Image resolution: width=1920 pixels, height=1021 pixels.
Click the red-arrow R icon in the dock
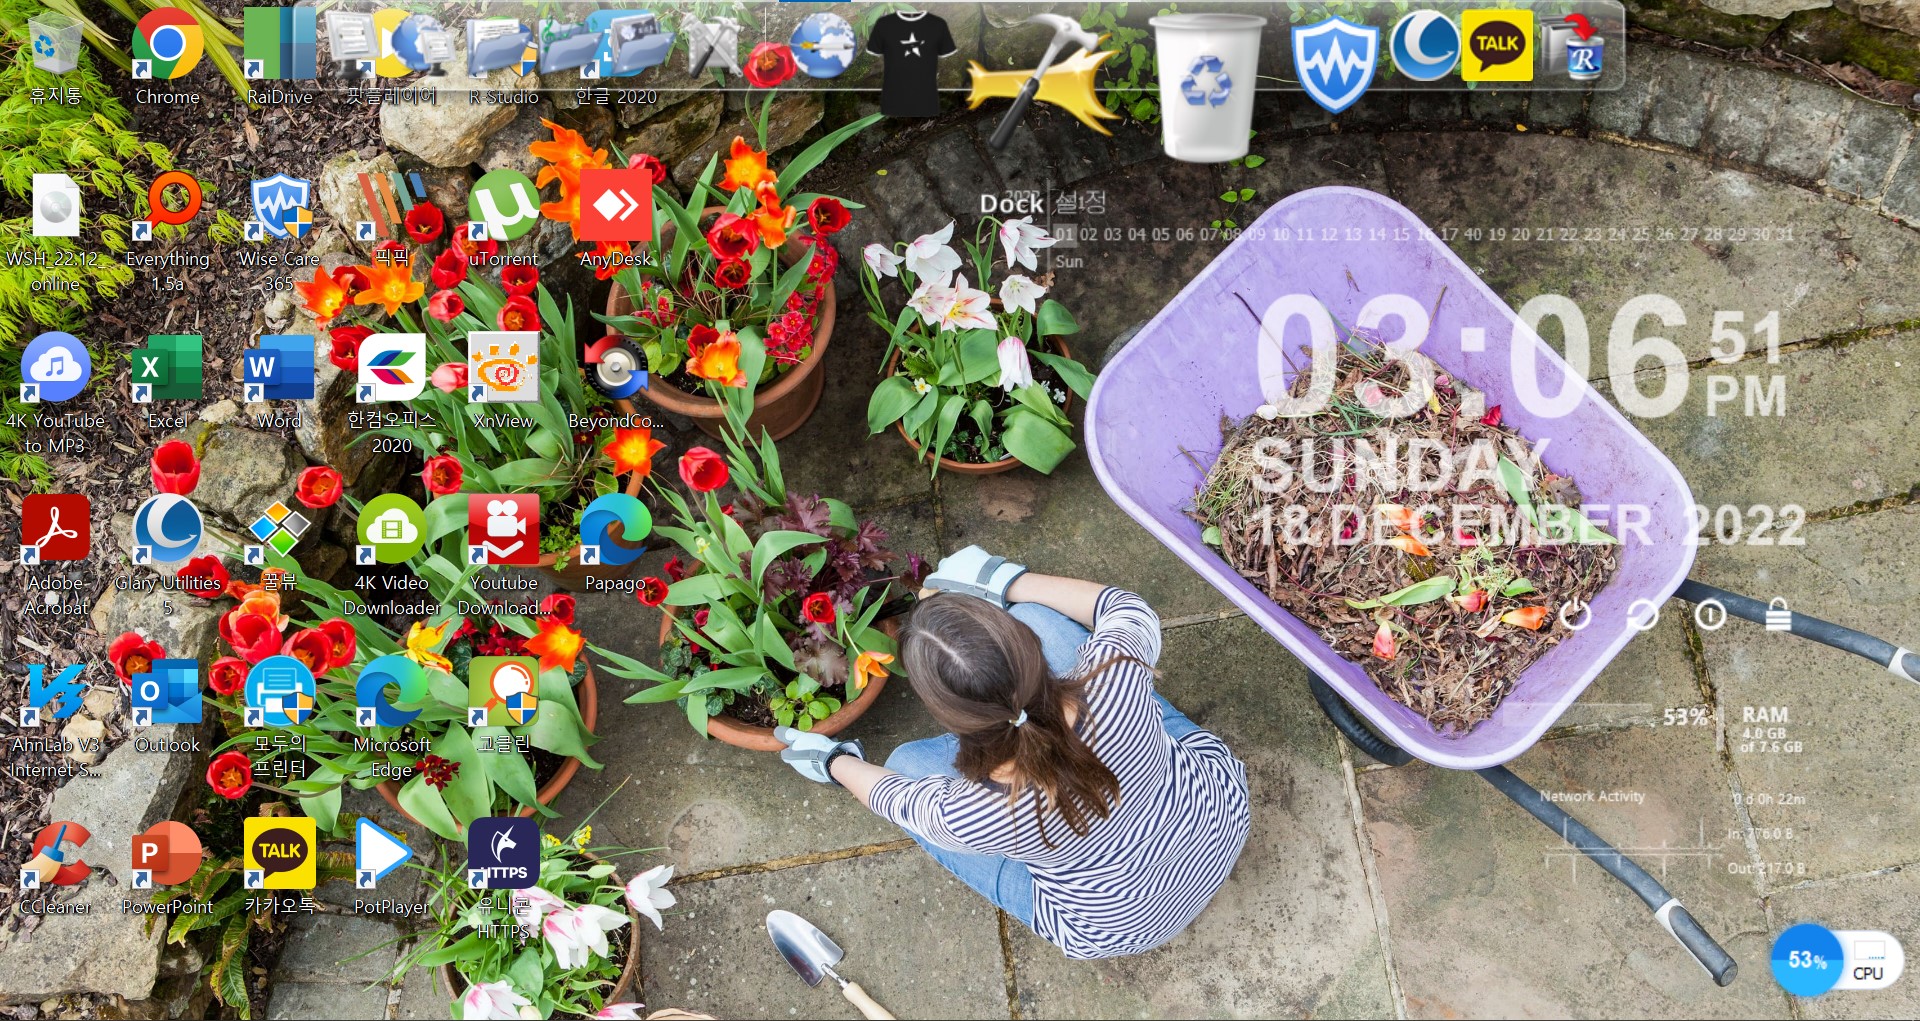click(1573, 46)
